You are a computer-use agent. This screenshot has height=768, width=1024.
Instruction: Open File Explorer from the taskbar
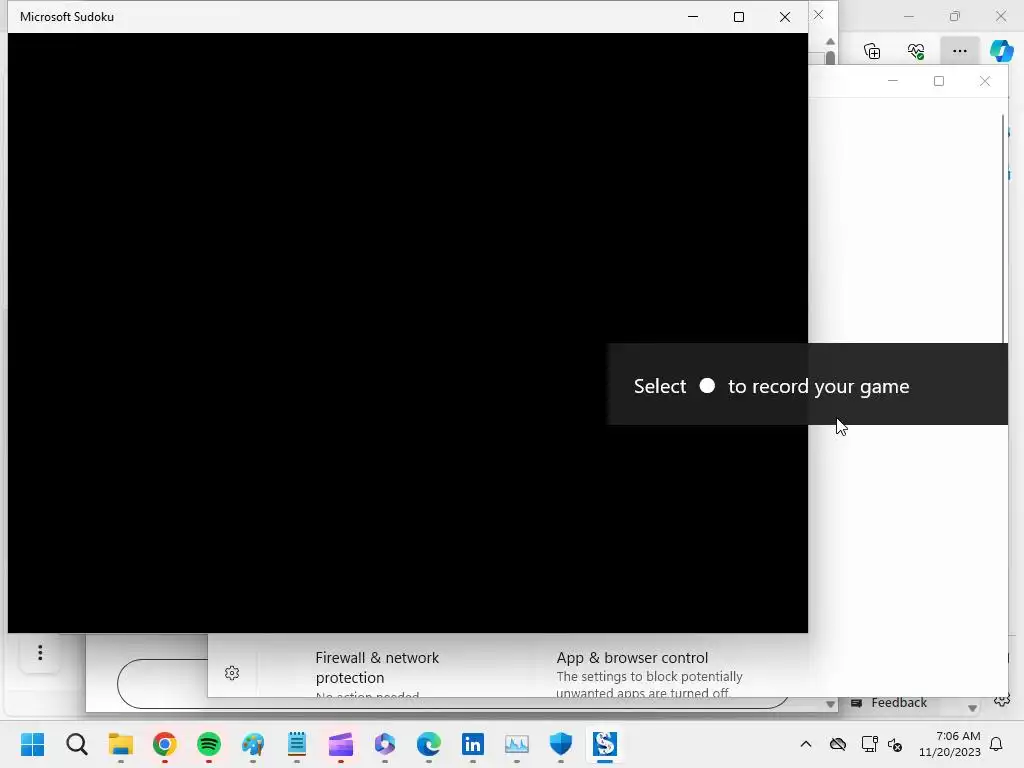[x=121, y=744]
